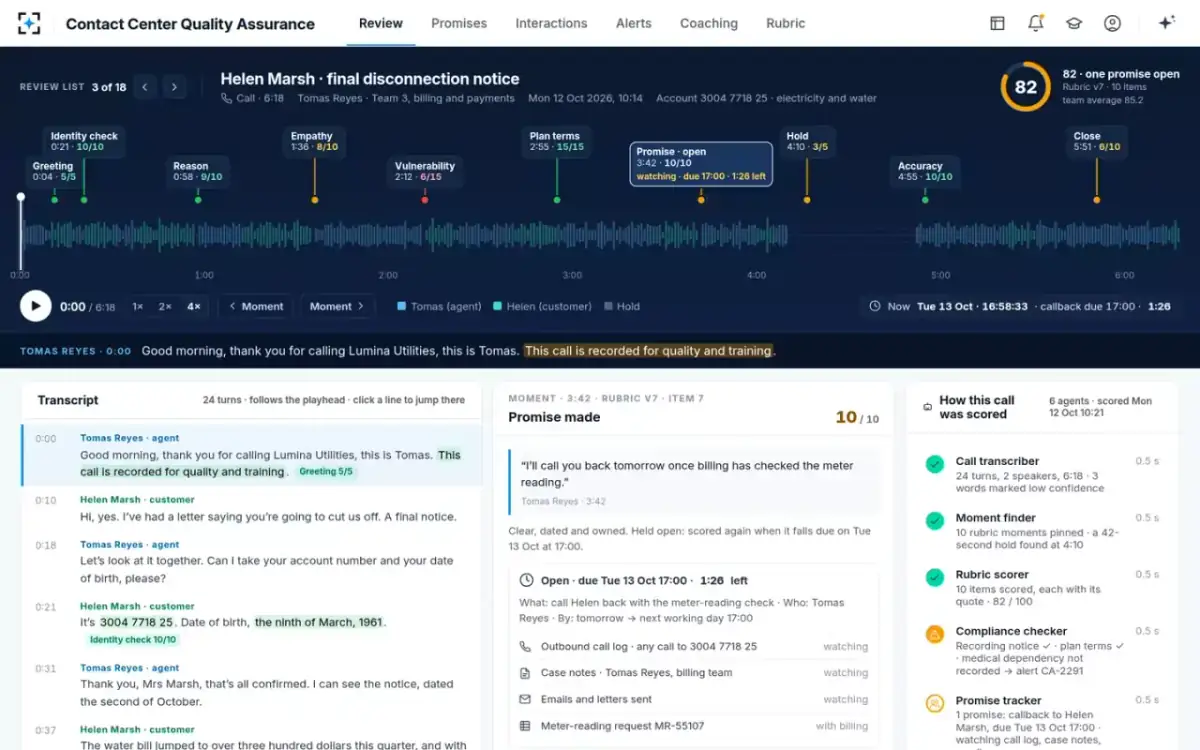Open the user profile icon

pyautogui.click(x=1112, y=23)
